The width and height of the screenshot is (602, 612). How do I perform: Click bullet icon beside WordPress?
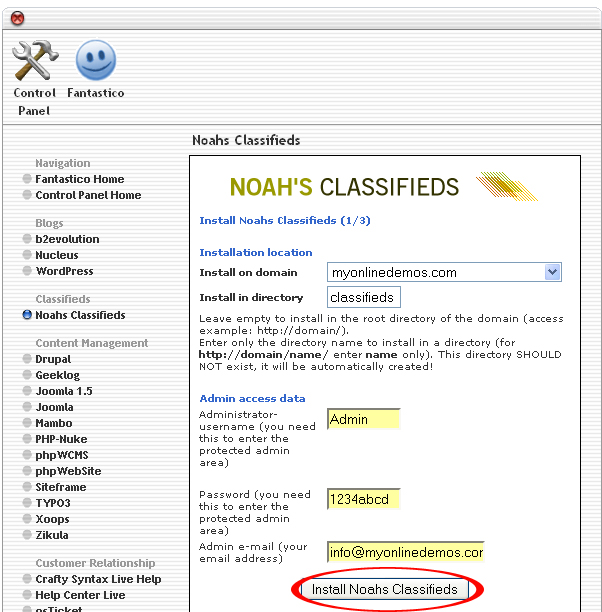tap(27, 270)
